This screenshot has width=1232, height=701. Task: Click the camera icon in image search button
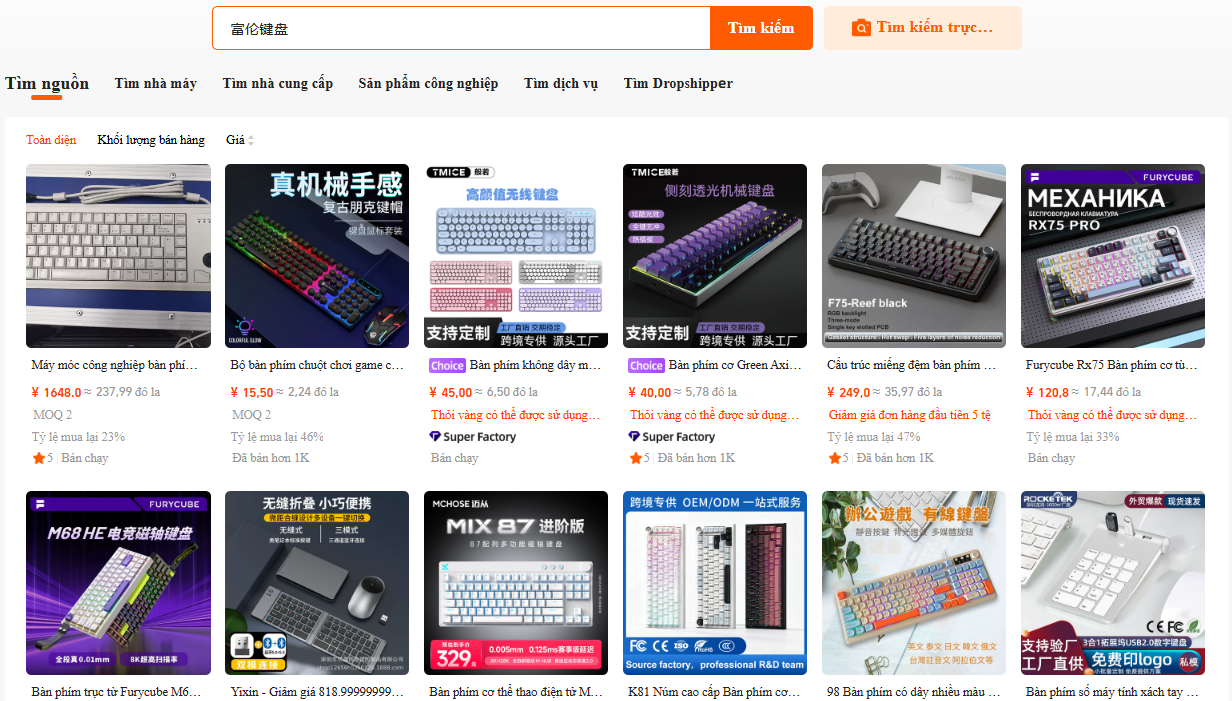861,28
